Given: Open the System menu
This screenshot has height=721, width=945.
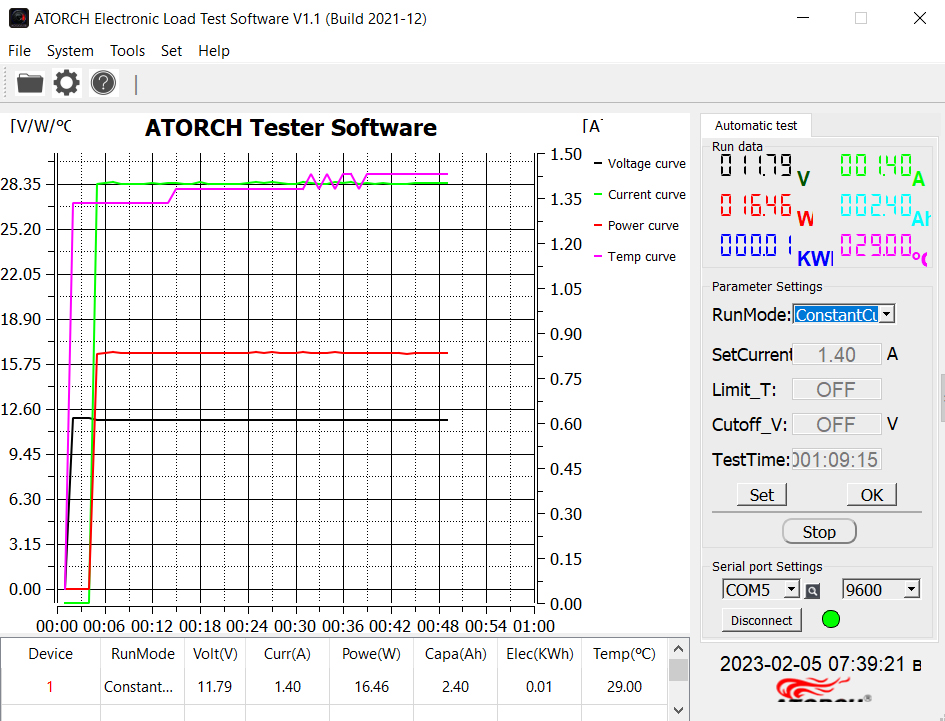Looking at the screenshot, I should tap(70, 51).
